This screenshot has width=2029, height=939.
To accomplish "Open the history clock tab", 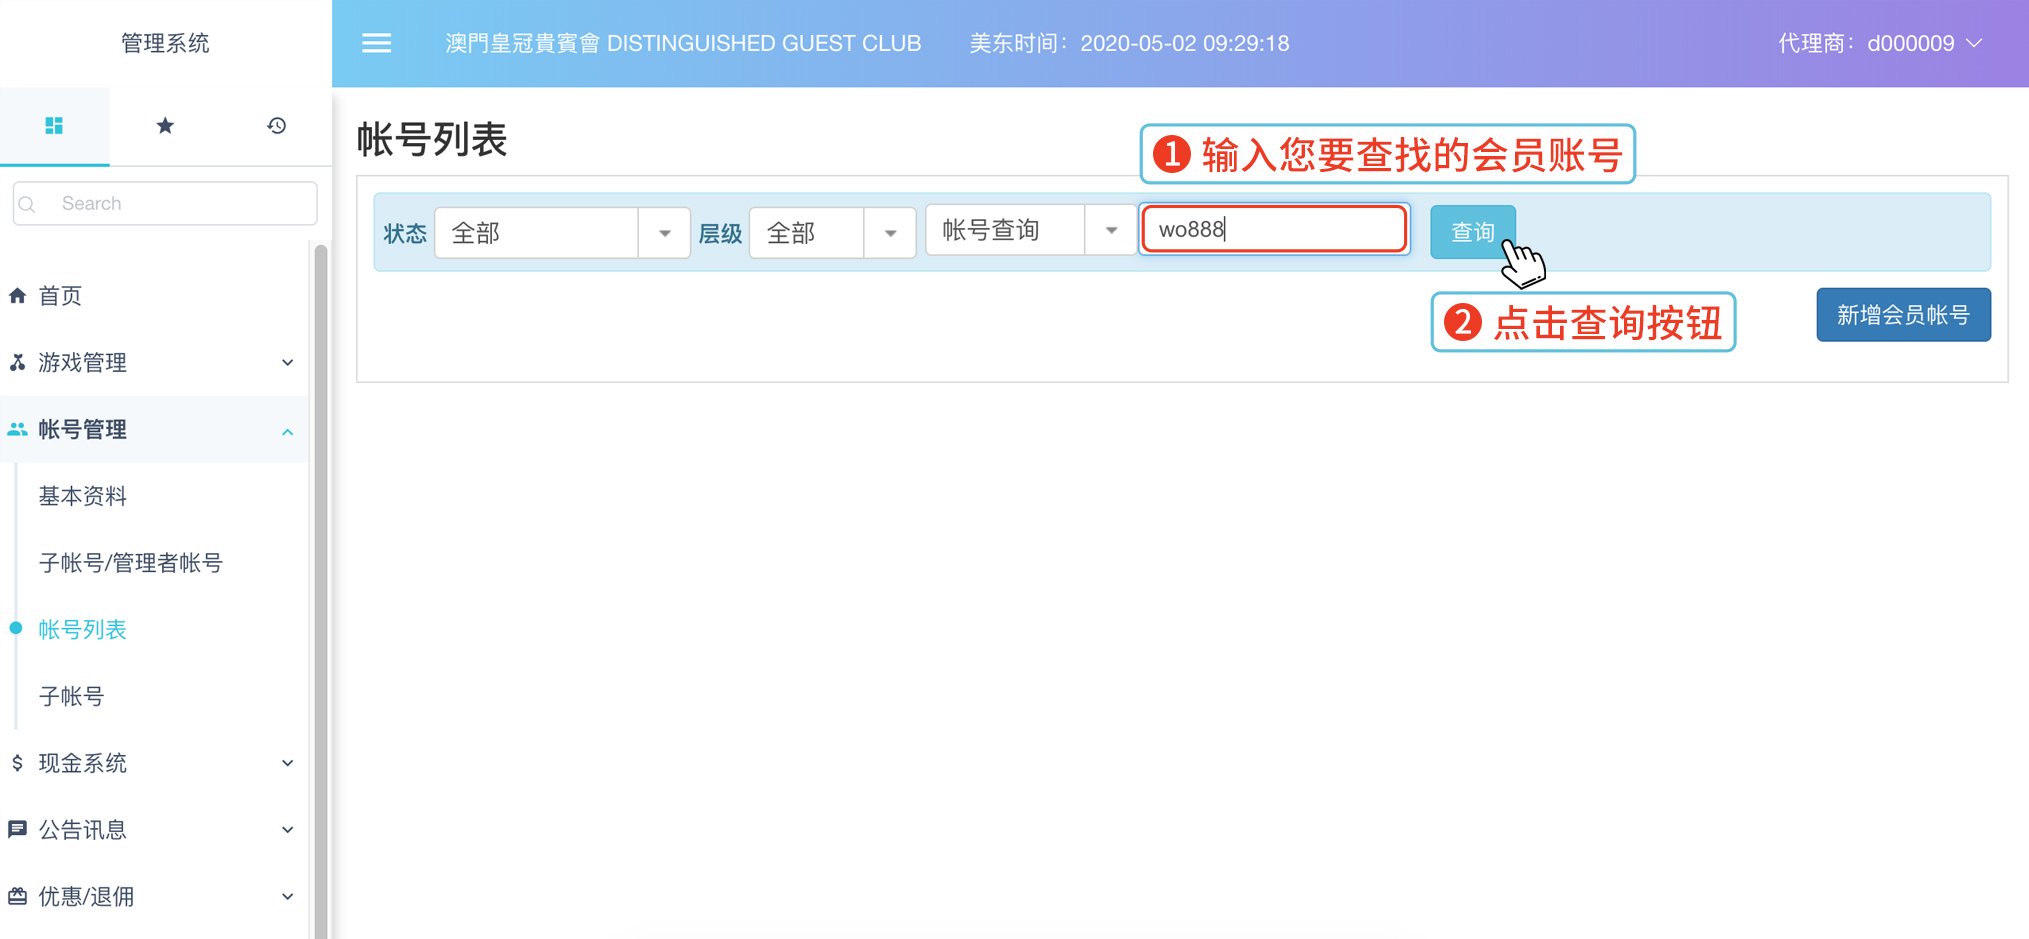I will click(x=276, y=125).
